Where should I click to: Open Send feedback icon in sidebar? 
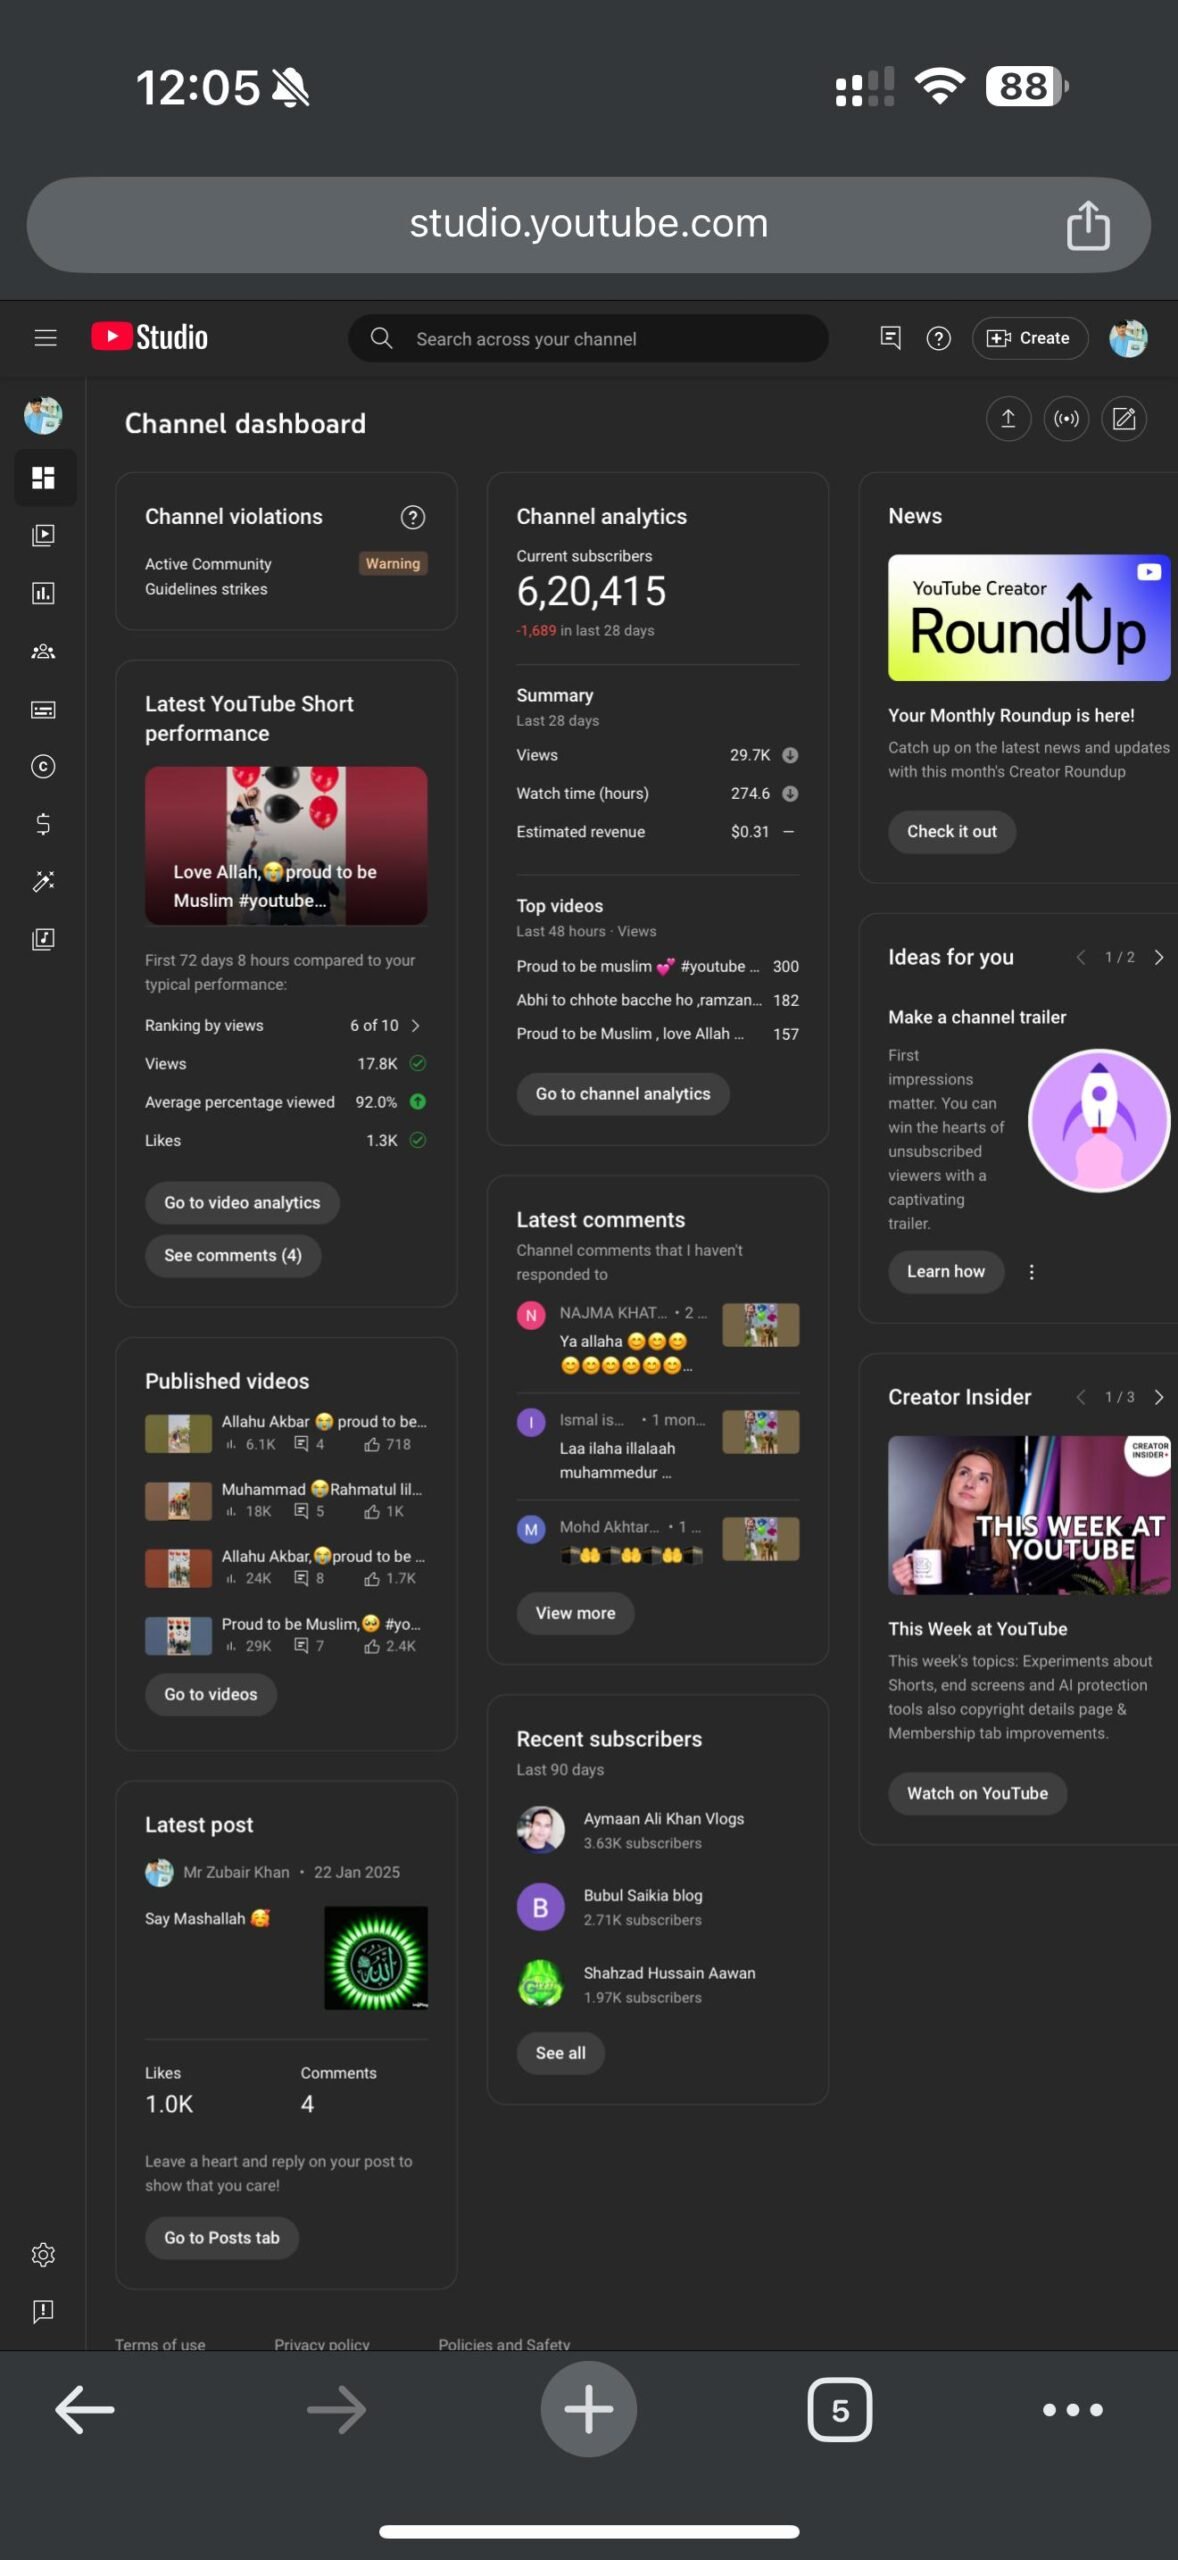tap(43, 2311)
